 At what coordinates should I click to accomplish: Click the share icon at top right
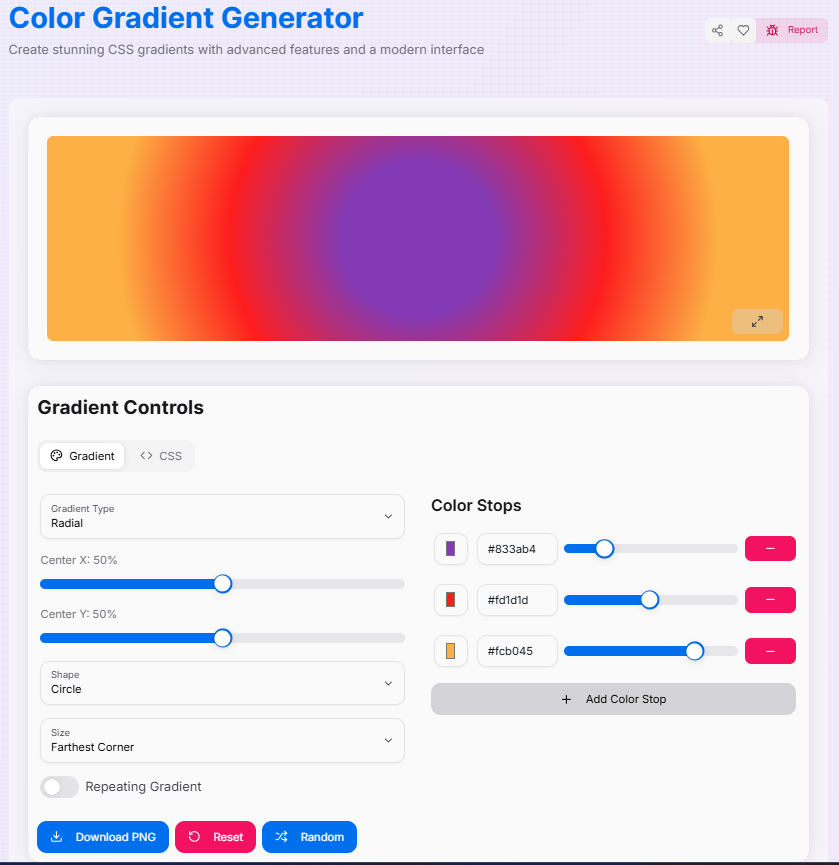717,30
